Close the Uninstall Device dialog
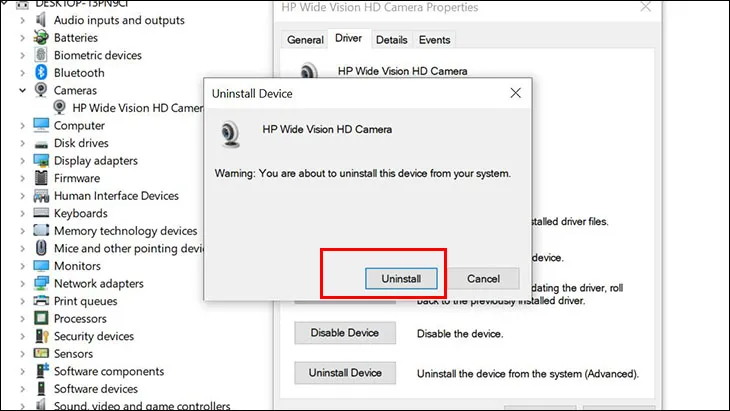 point(516,93)
